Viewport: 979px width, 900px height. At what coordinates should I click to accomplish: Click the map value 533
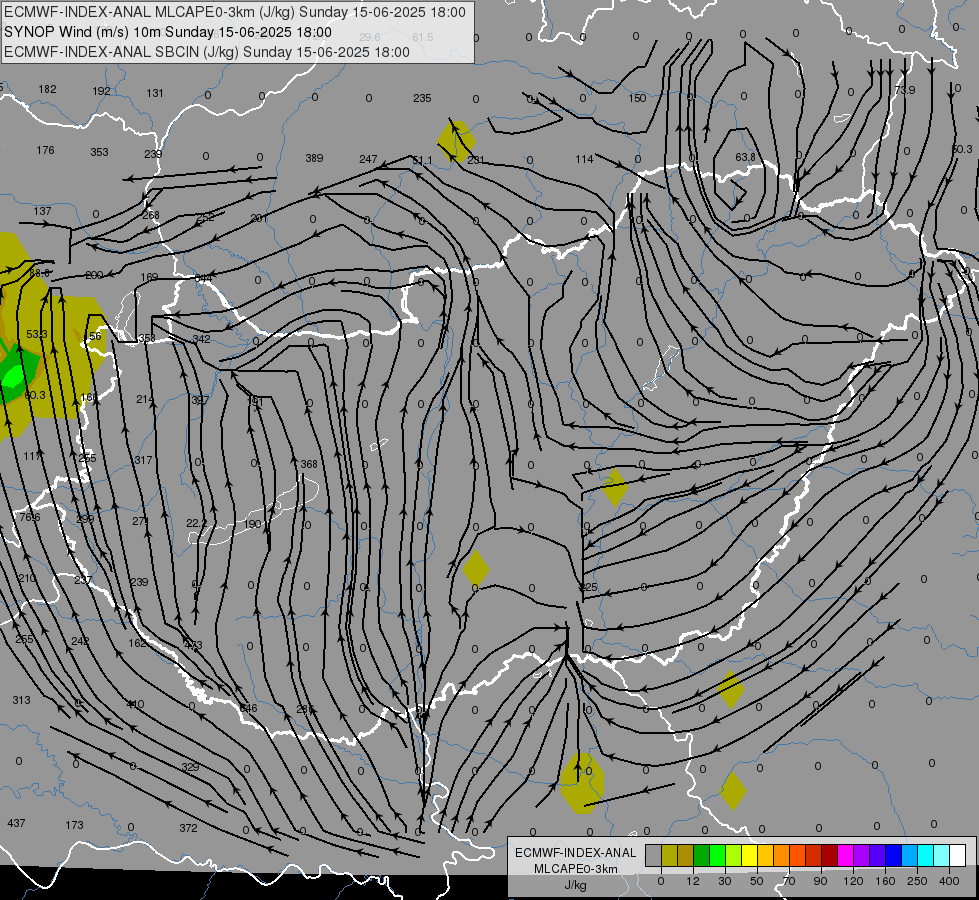click(x=37, y=334)
